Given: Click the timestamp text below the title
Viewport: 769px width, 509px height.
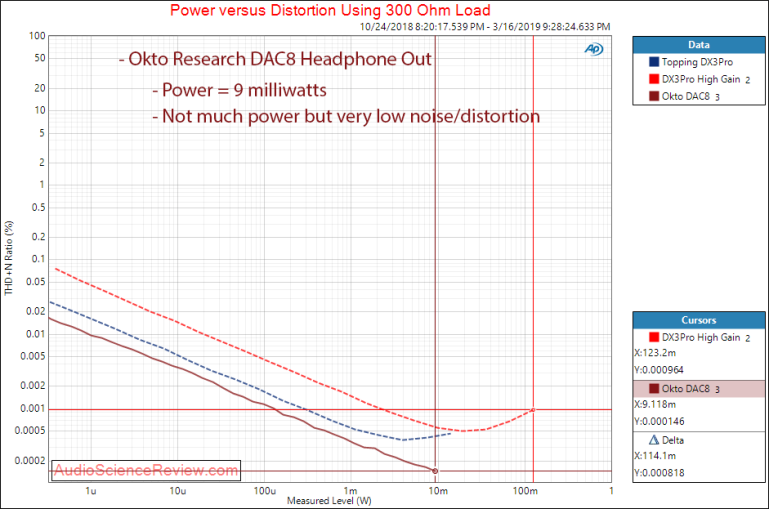Looking at the screenshot, I should click(485, 26).
